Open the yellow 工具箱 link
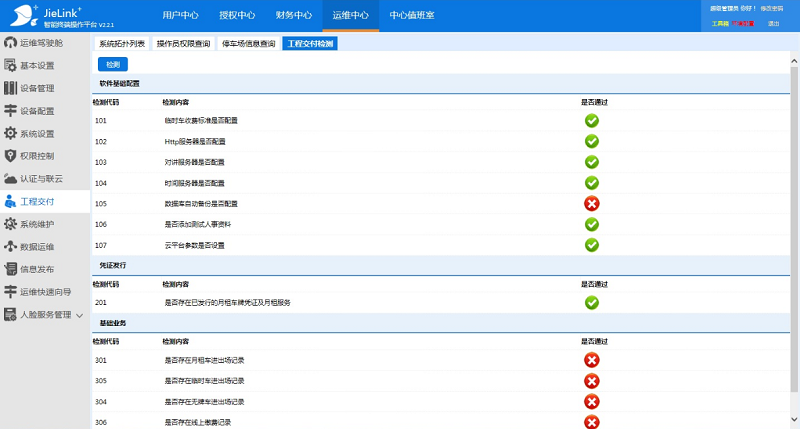Viewport: 800px width, 429px height. (x=720, y=23)
